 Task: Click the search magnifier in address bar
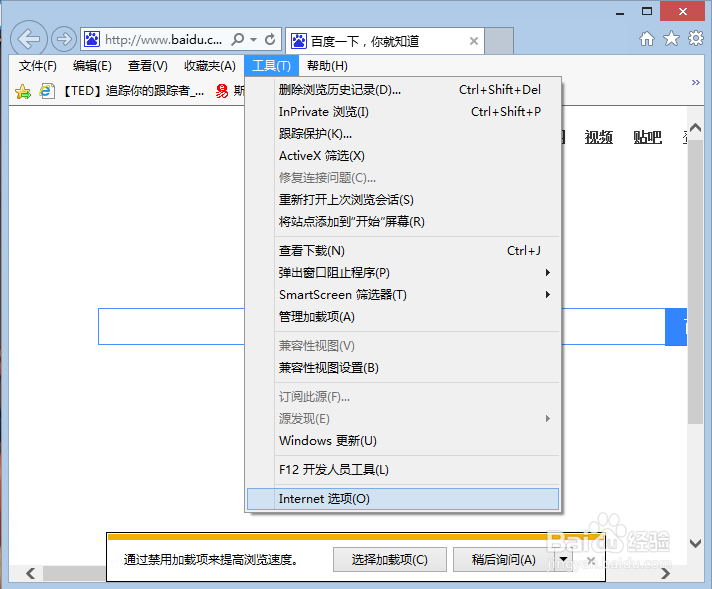(x=237, y=40)
